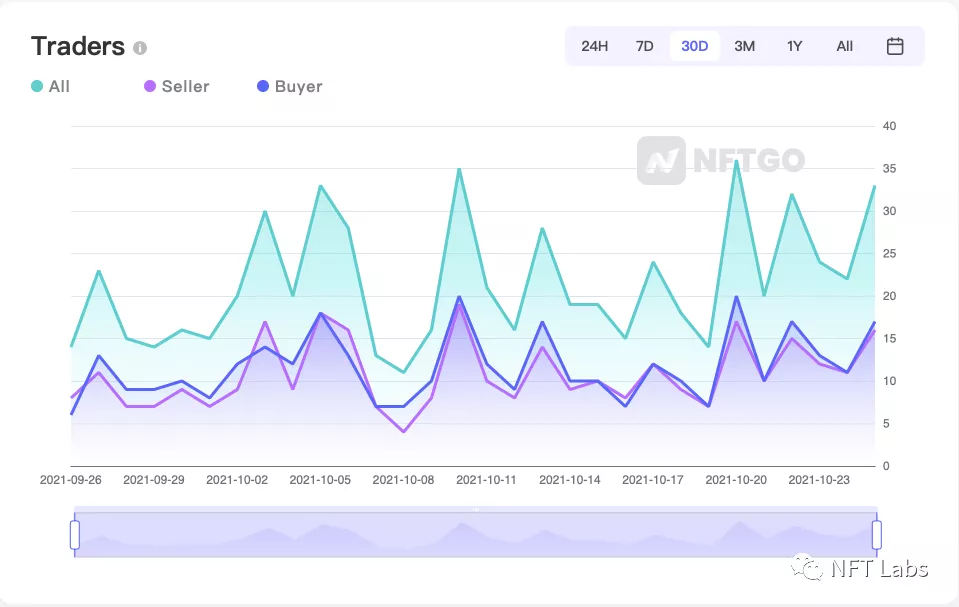Click the 30 value on y-axis
959x607 pixels.
(x=889, y=211)
